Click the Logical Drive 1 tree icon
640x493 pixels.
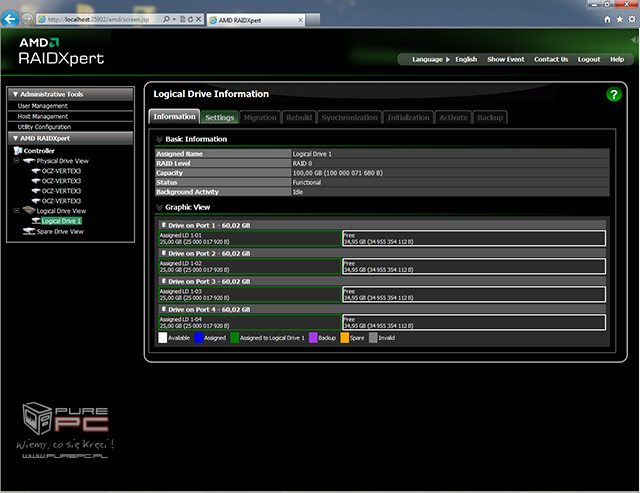pos(36,221)
